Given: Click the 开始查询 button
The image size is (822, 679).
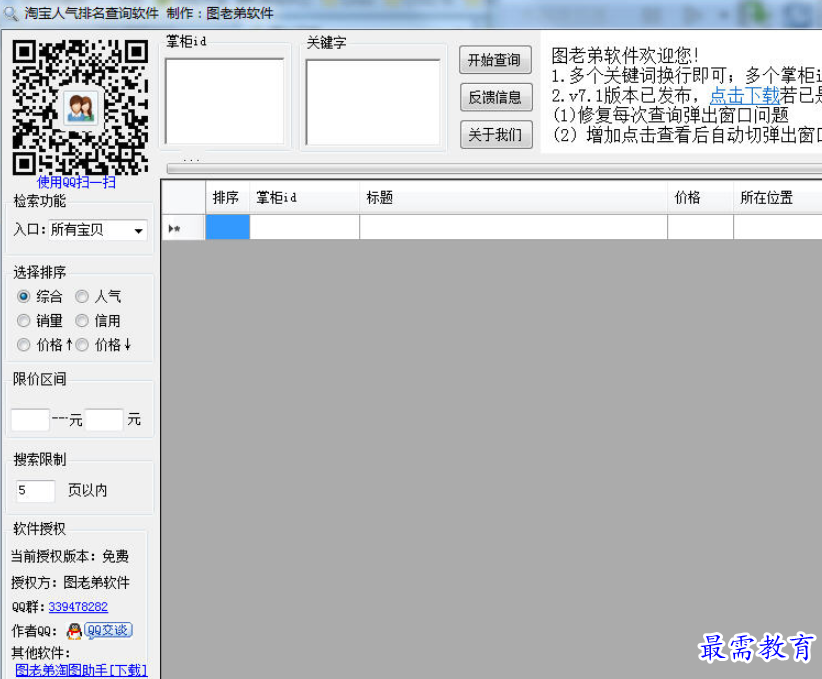Looking at the screenshot, I should (x=495, y=60).
